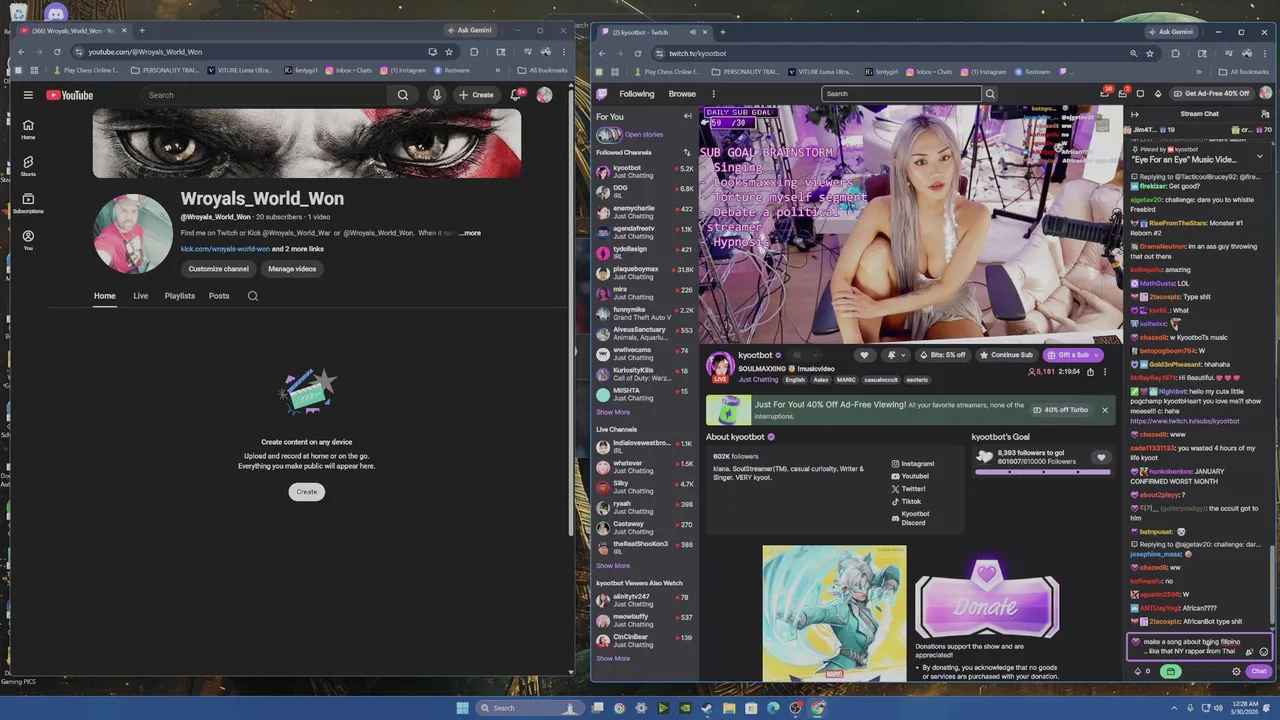Click Continue Sub button
Viewport: 1280px width, 720px height.
click(x=1006, y=355)
